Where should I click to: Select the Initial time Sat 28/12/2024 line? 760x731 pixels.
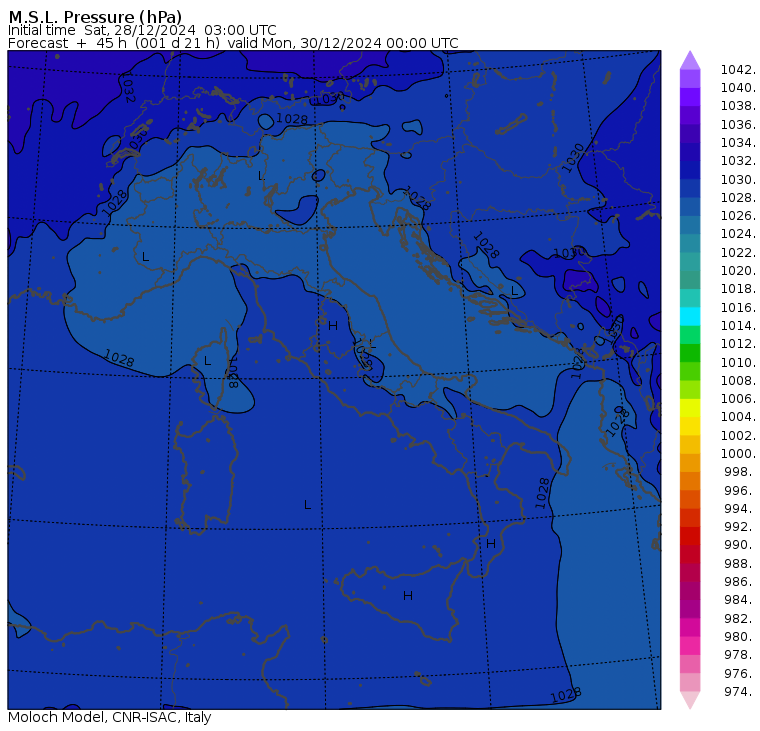point(142,30)
